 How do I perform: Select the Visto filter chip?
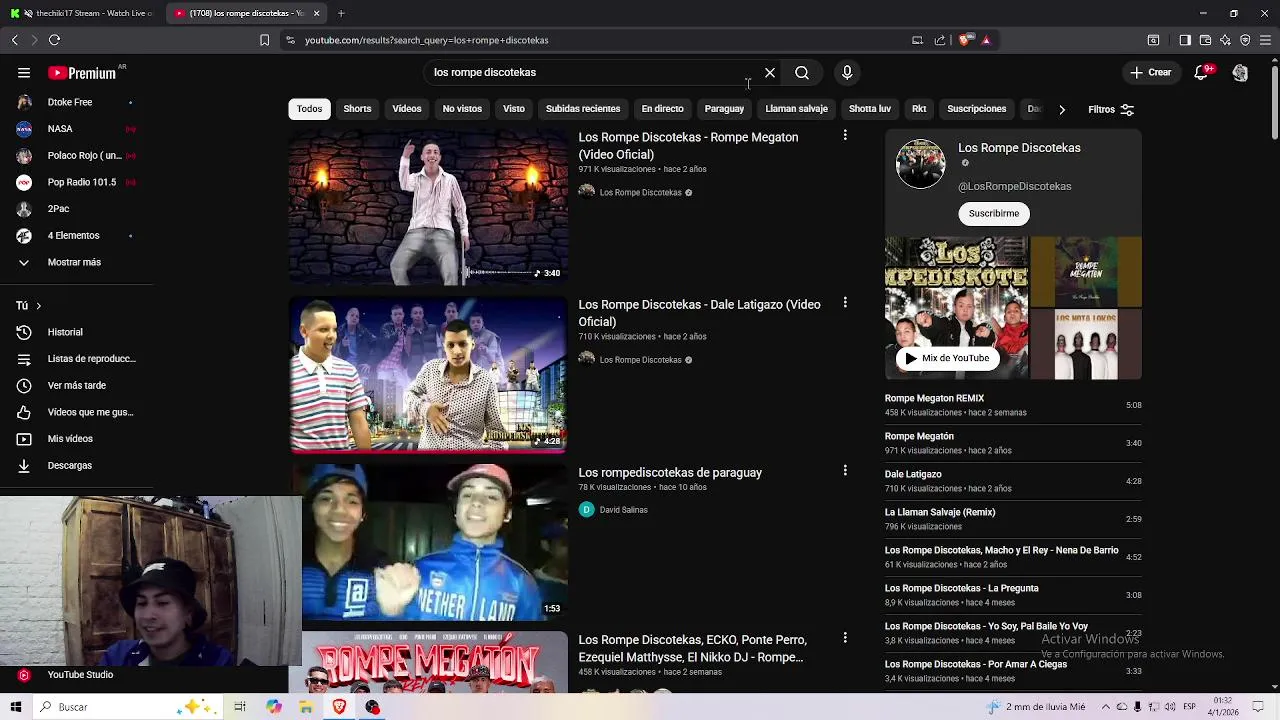[514, 109]
